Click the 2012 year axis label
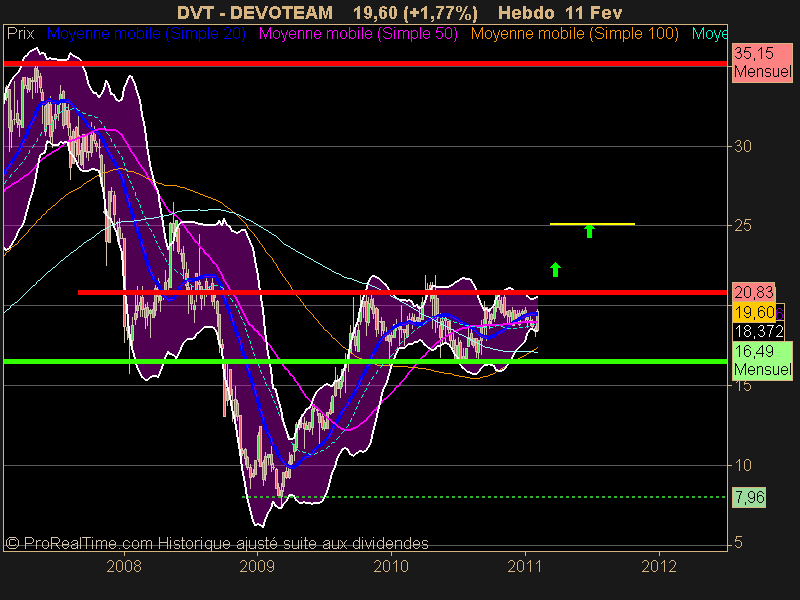 pos(659,566)
